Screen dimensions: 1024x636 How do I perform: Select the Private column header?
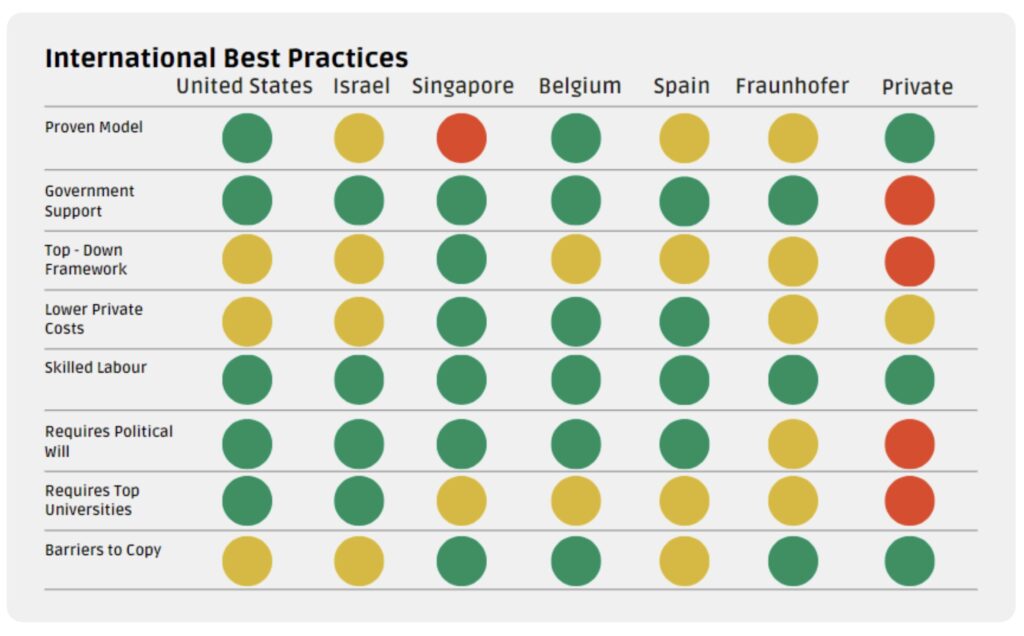[x=917, y=87]
